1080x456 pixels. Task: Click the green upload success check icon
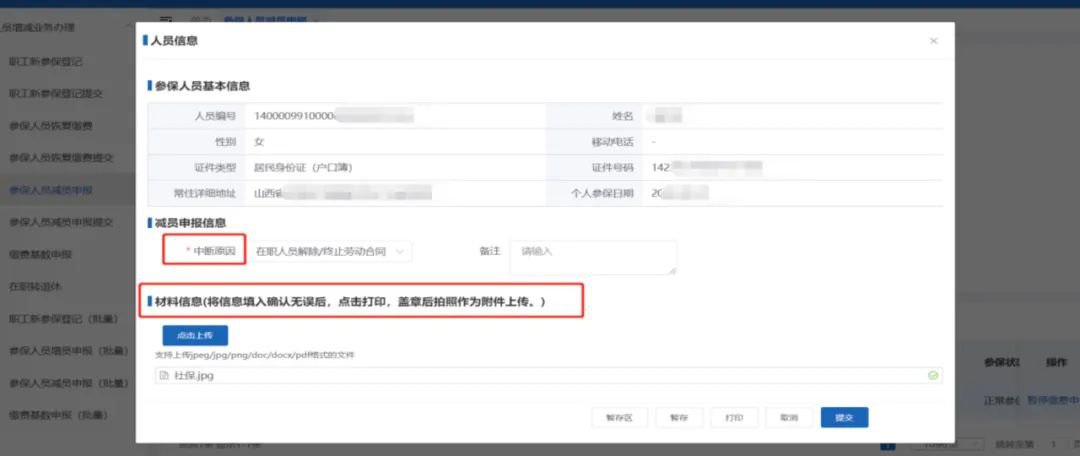click(932, 376)
